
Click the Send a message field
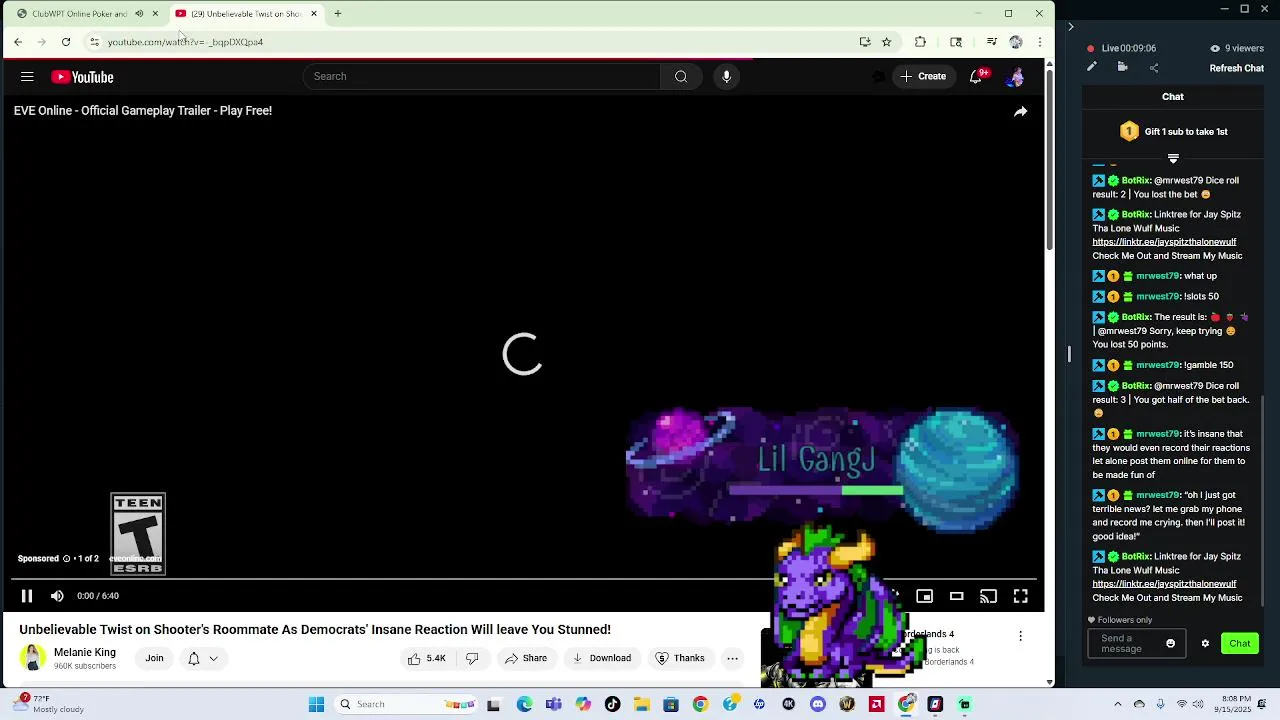1130,644
